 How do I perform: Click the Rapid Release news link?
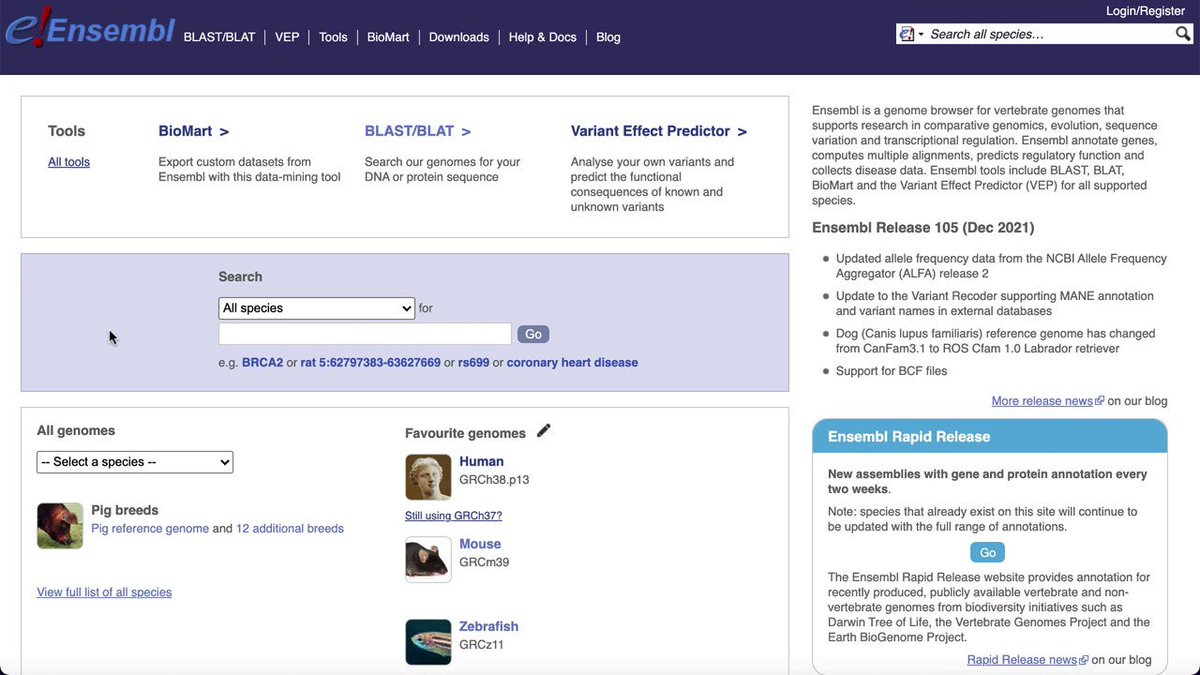point(1022,660)
